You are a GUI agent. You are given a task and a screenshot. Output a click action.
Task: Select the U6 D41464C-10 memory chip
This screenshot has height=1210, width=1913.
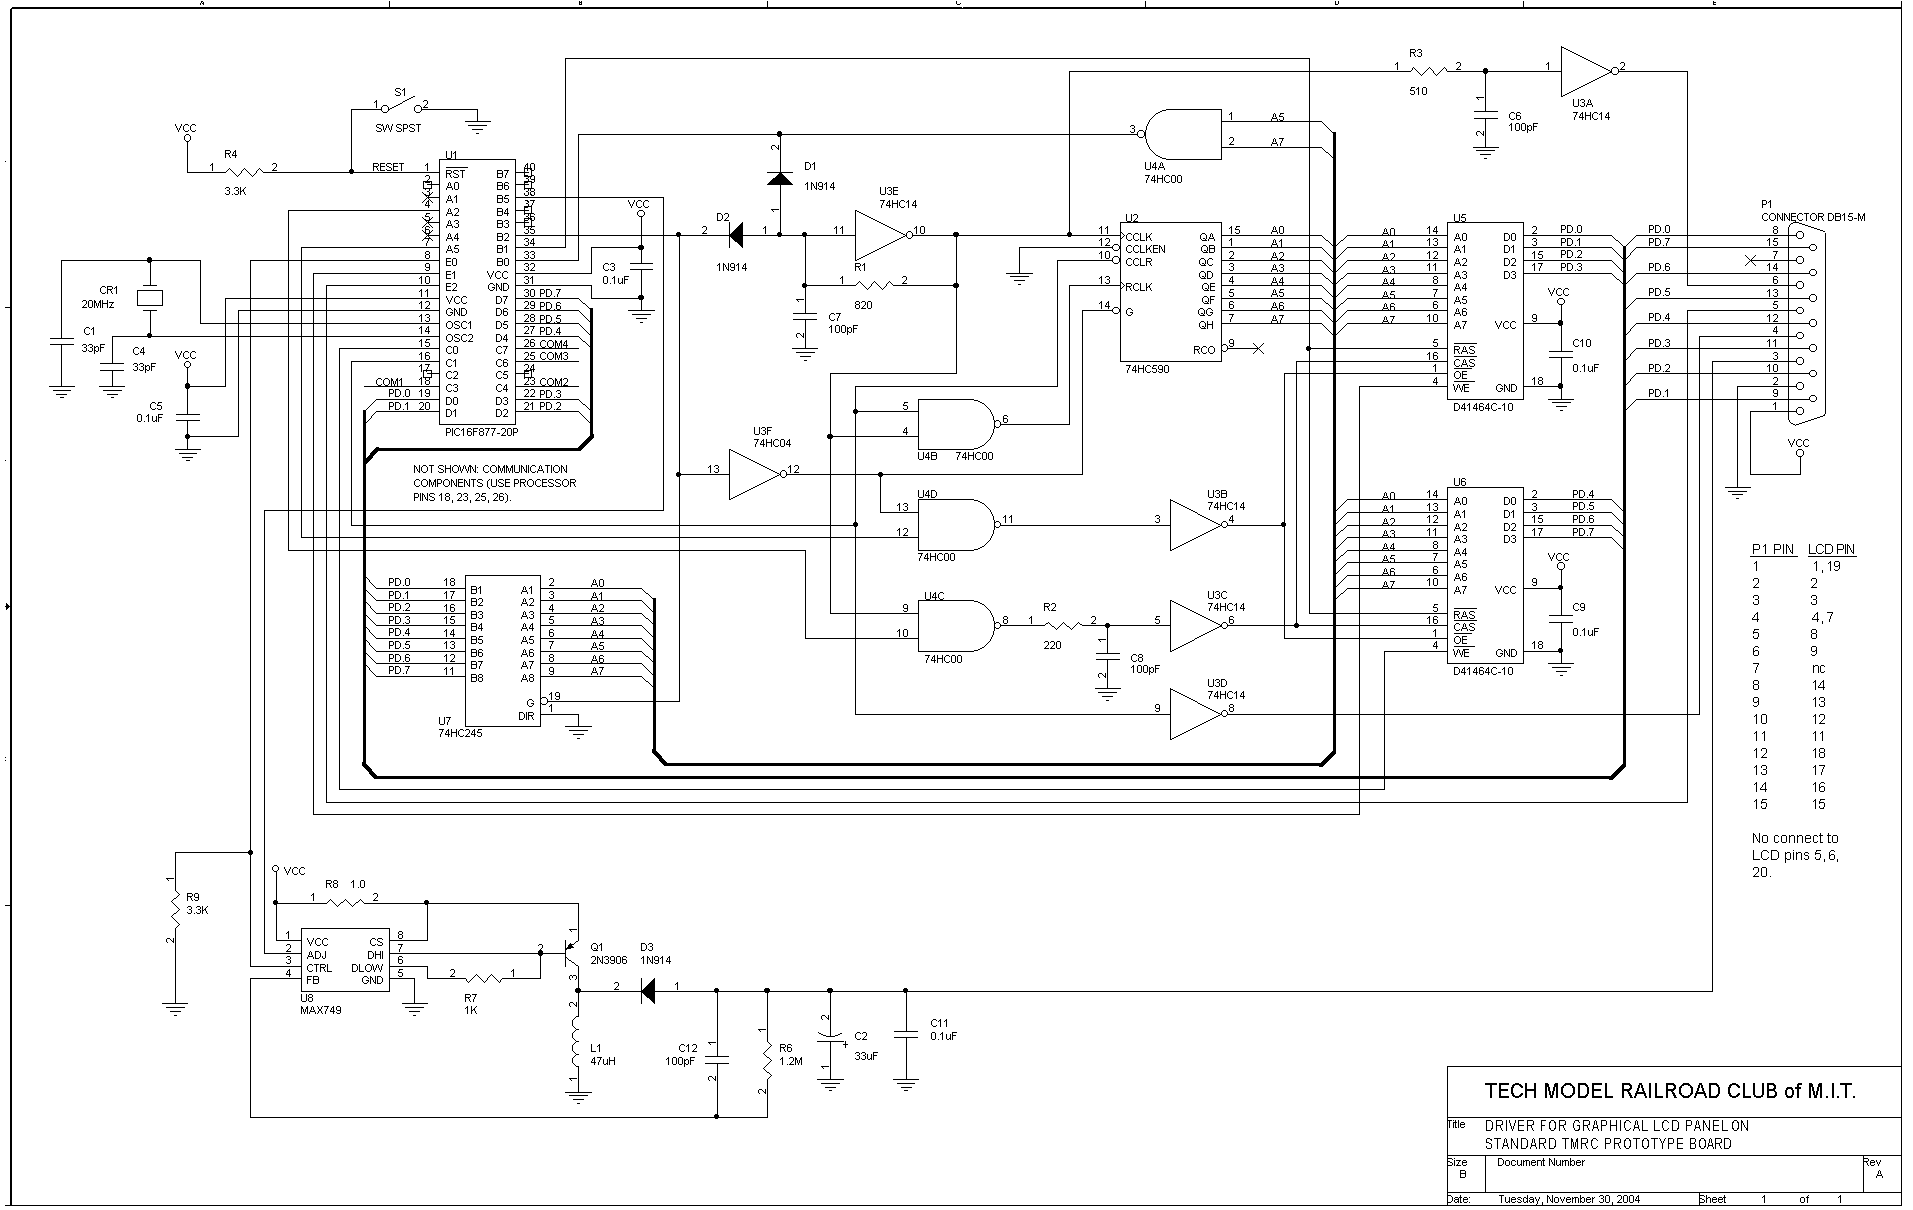pos(1486,577)
